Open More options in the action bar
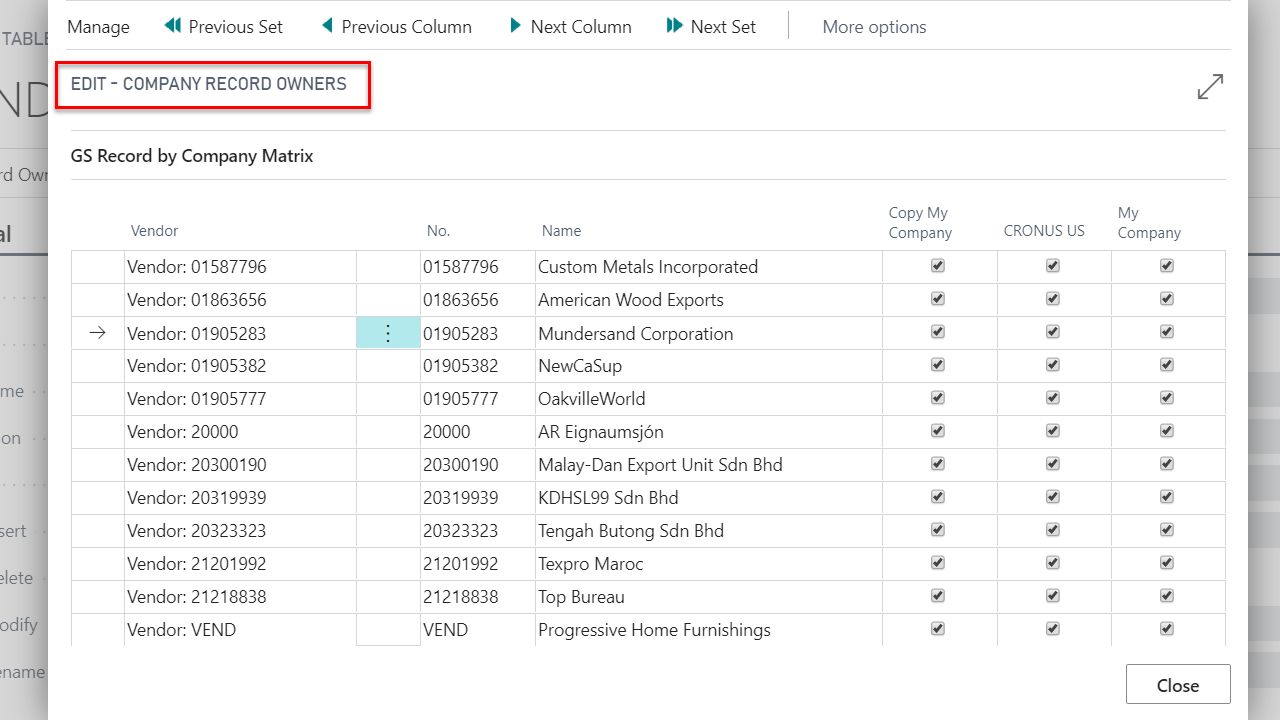 coord(874,27)
